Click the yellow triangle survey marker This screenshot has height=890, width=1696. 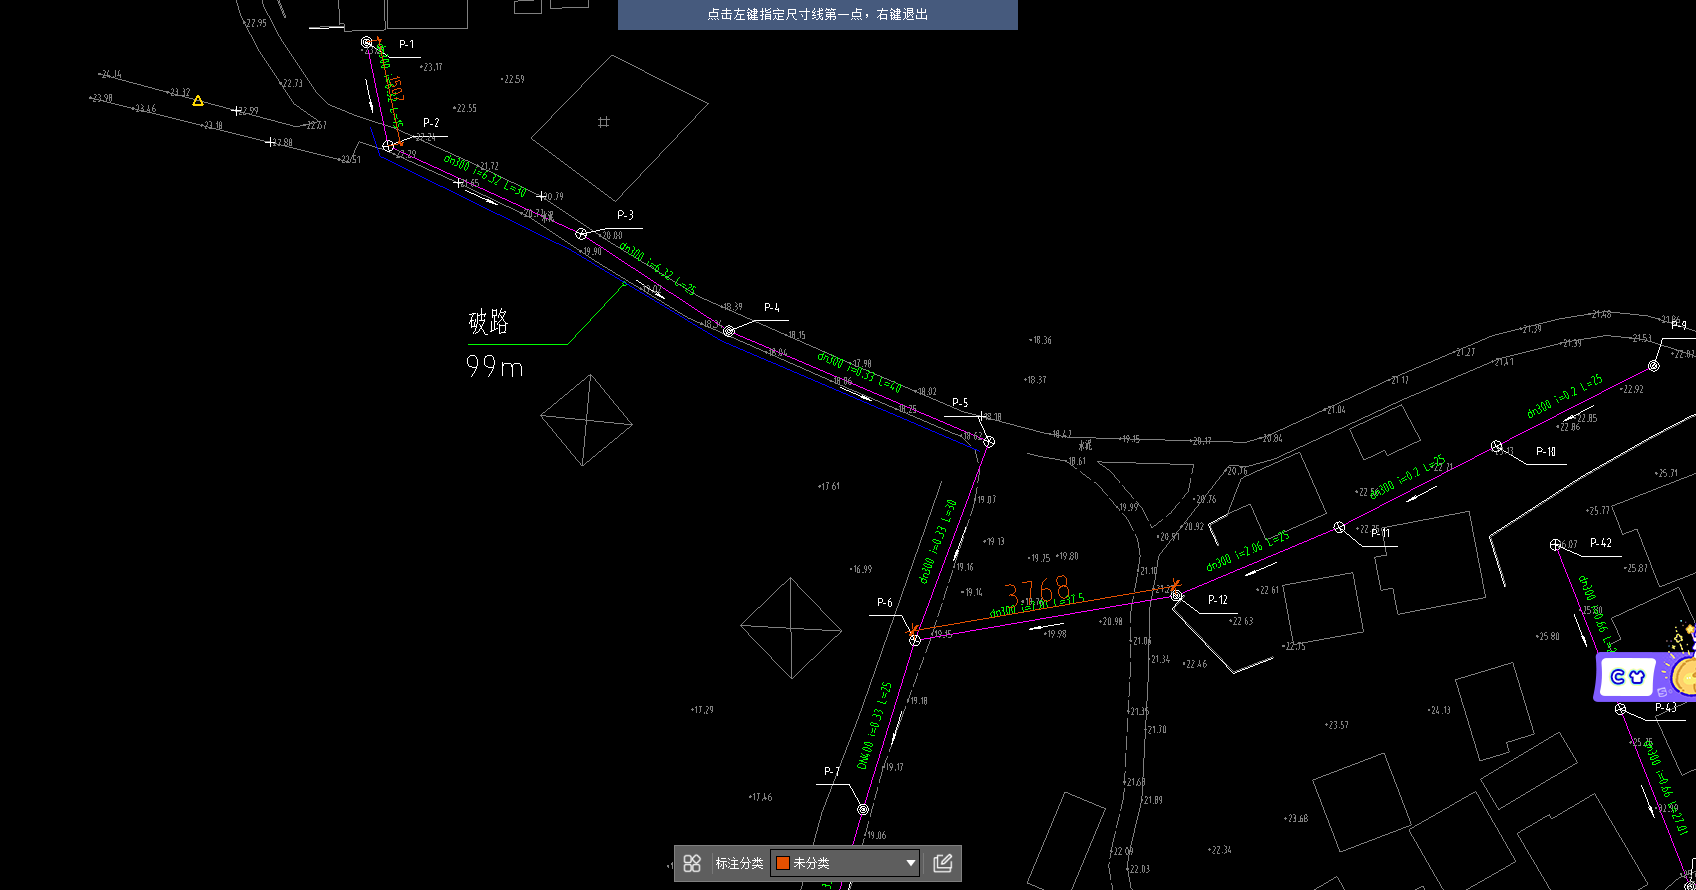(198, 101)
